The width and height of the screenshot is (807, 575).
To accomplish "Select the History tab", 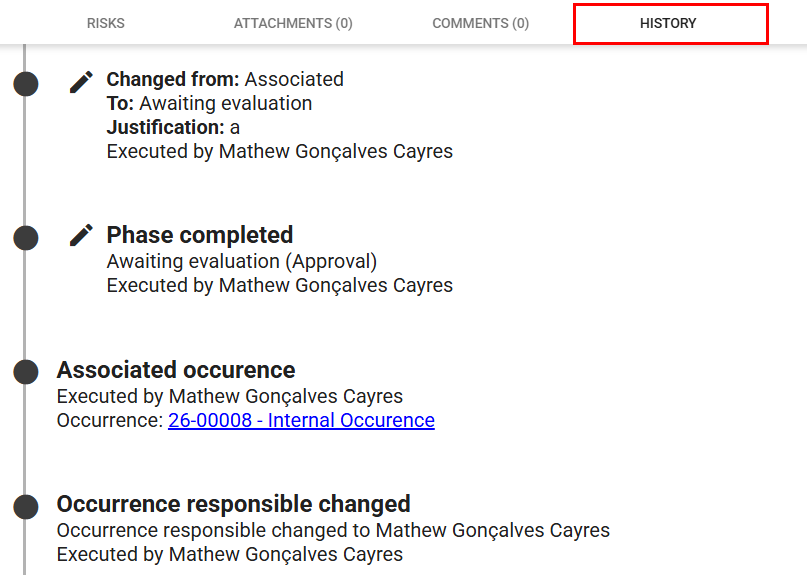I will [x=668, y=23].
